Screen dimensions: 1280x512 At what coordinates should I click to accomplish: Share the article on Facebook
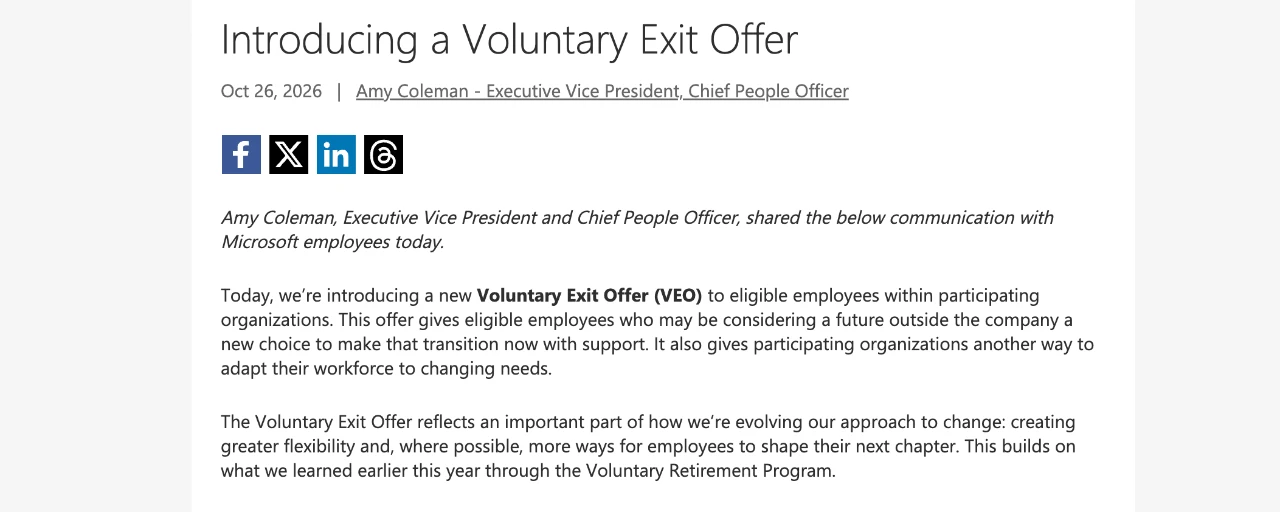(241, 155)
